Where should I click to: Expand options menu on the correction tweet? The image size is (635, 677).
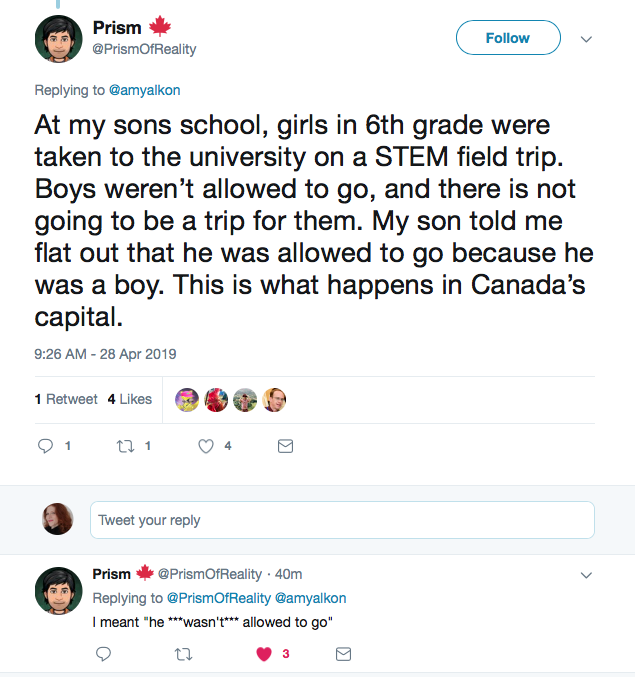[x=587, y=575]
